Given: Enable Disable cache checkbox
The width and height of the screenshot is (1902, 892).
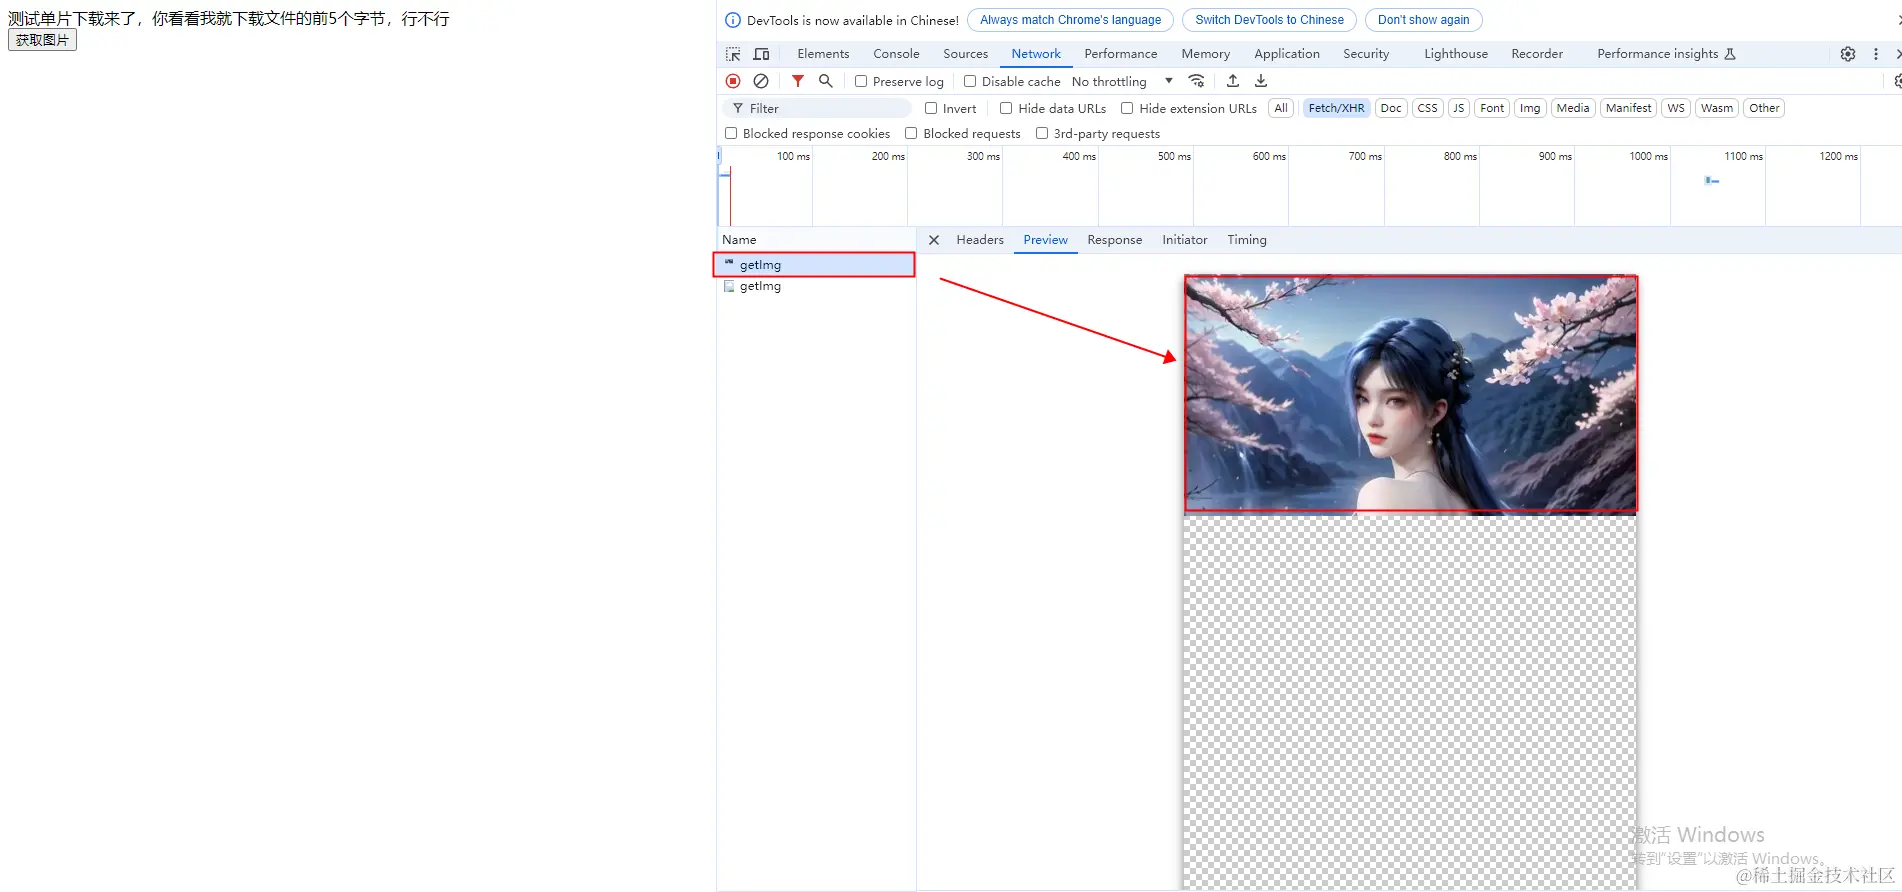Looking at the screenshot, I should tap(970, 81).
